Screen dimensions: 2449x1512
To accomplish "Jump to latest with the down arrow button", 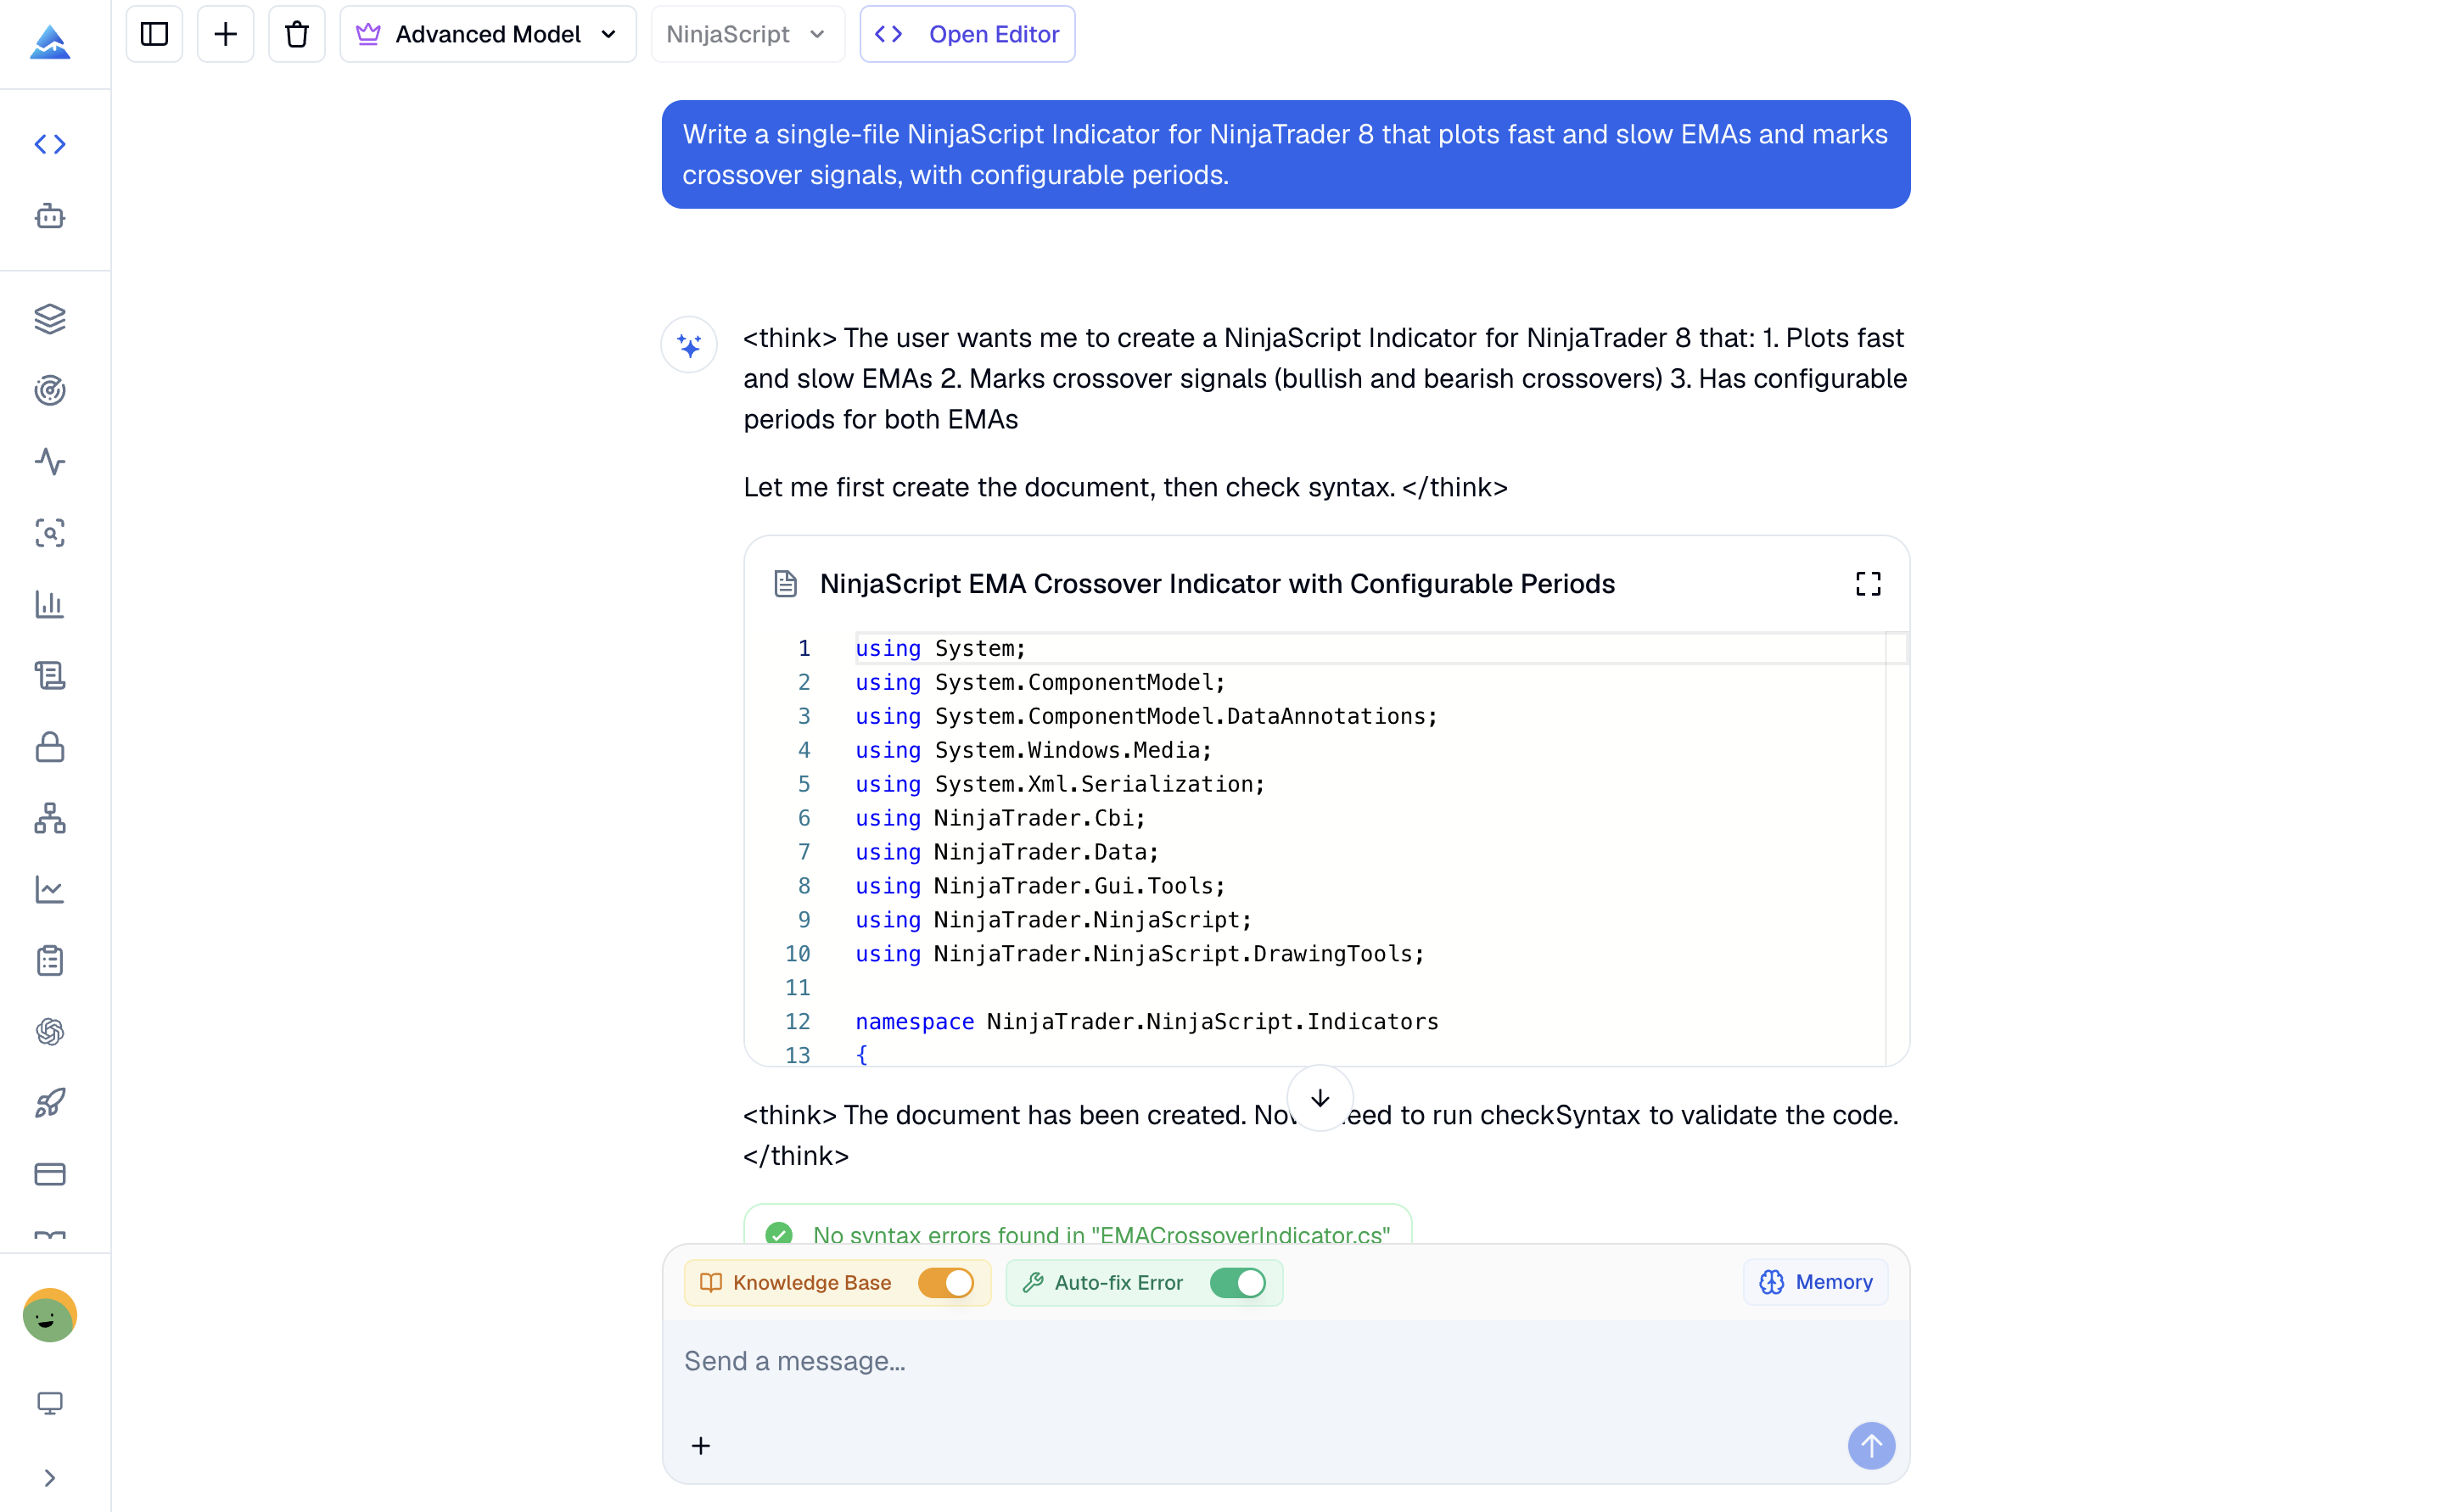I will pyautogui.click(x=1320, y=1098).
